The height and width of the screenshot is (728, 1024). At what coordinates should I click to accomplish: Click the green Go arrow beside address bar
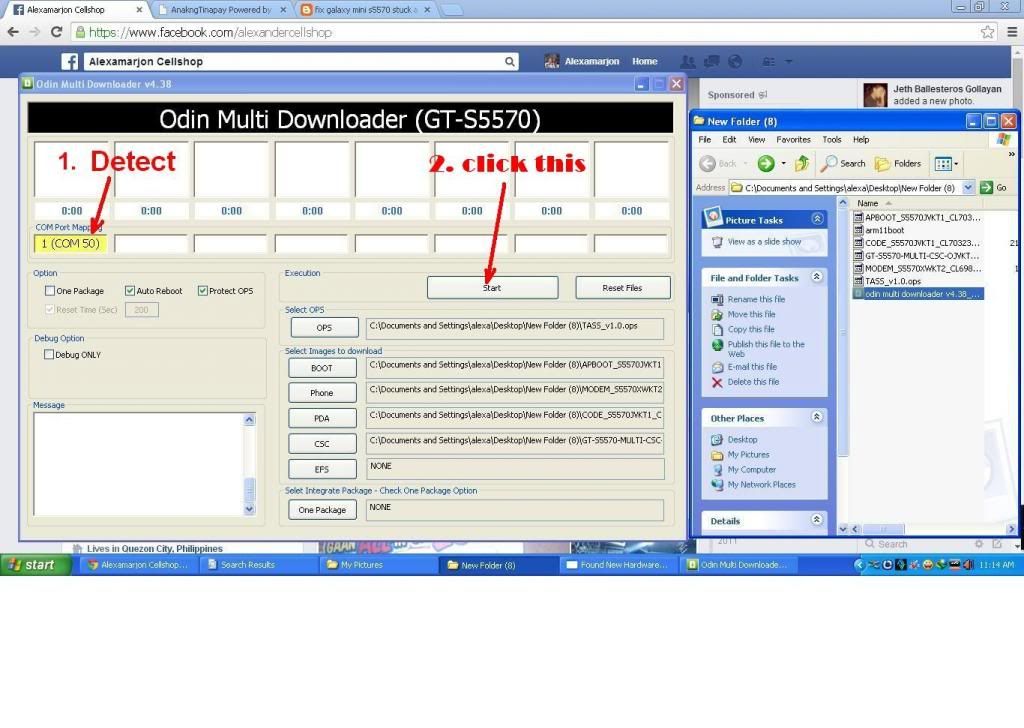coord(987,187)
